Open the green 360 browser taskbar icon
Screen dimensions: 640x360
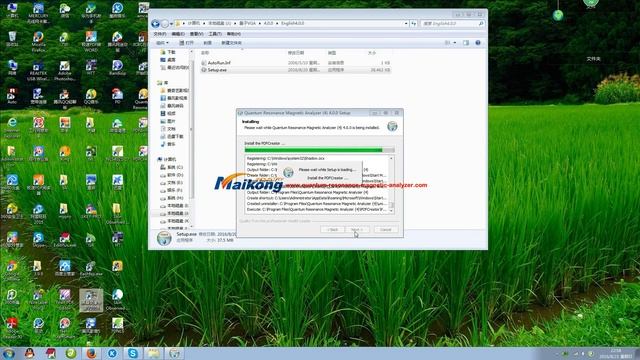point(71,353)
